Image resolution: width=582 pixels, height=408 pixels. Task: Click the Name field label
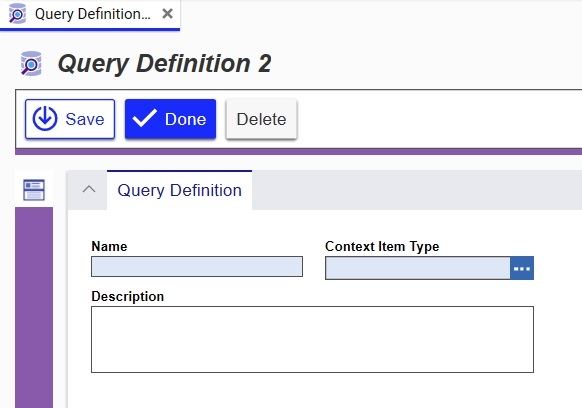tap(109, 247)
